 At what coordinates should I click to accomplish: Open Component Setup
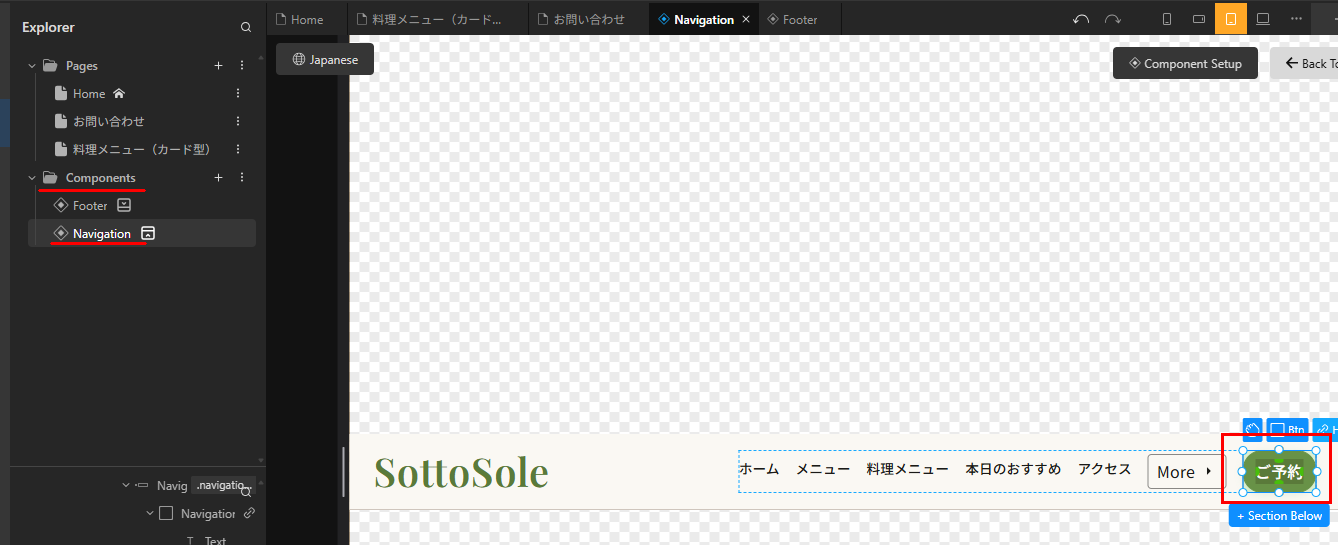[x=1185, y=63]
